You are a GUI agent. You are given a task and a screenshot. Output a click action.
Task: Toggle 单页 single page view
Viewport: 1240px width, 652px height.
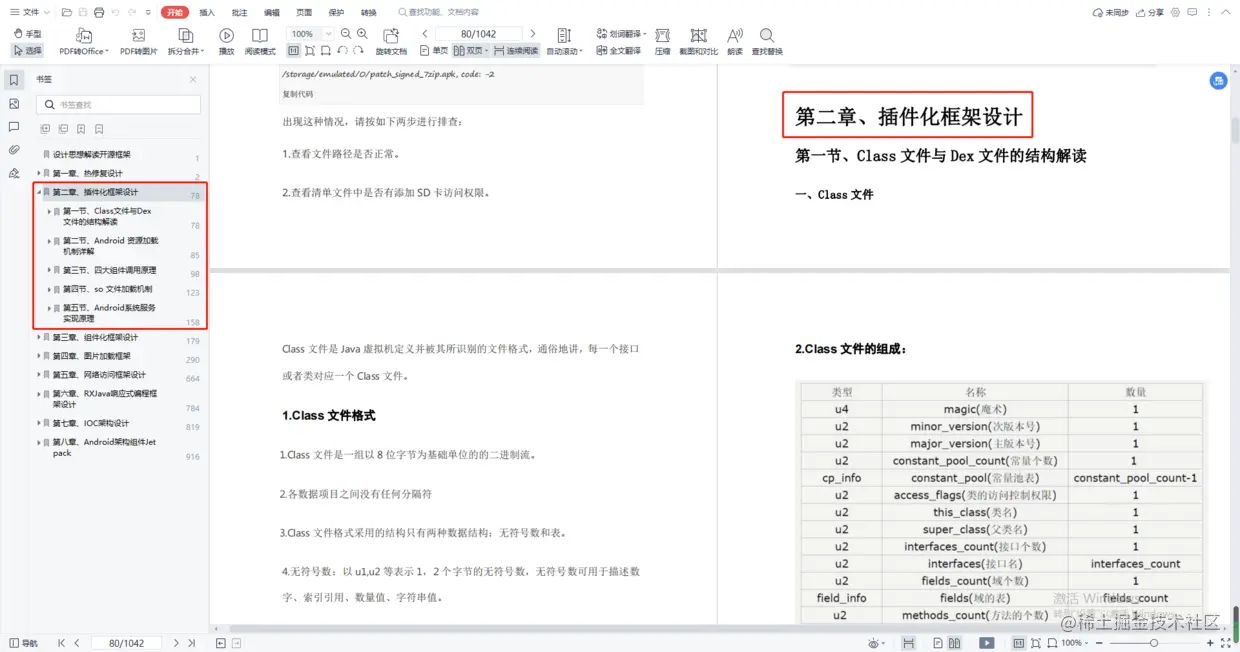[x=434, y=50]
